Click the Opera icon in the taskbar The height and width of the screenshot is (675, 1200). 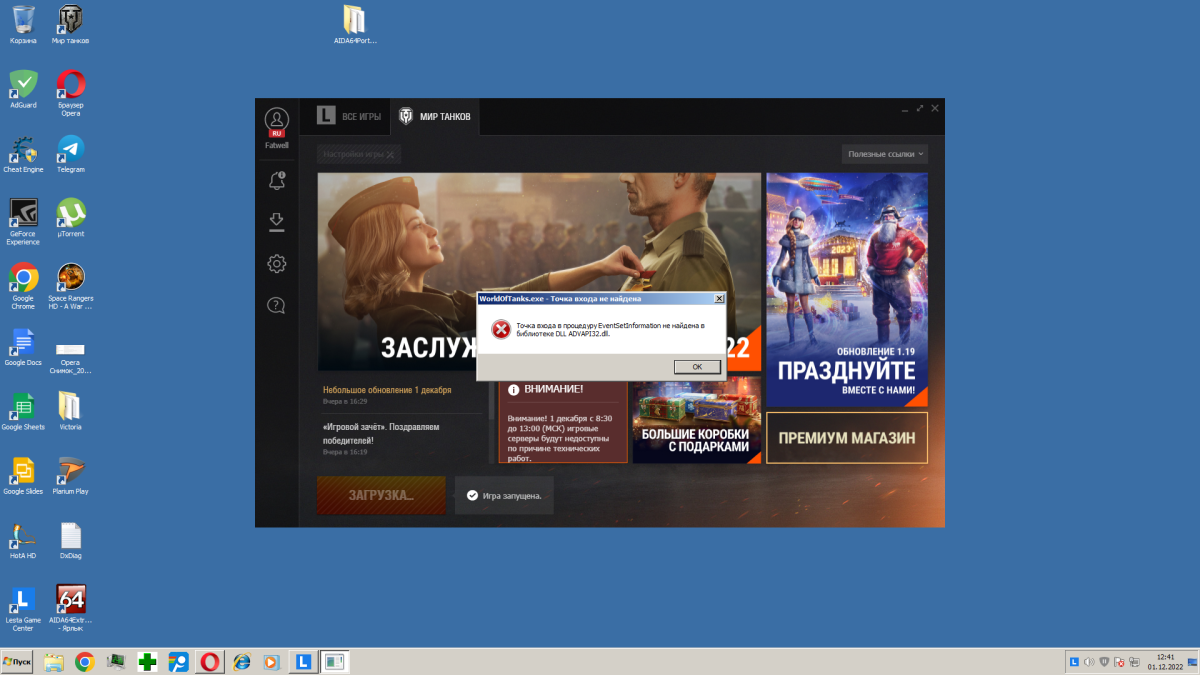210,662
